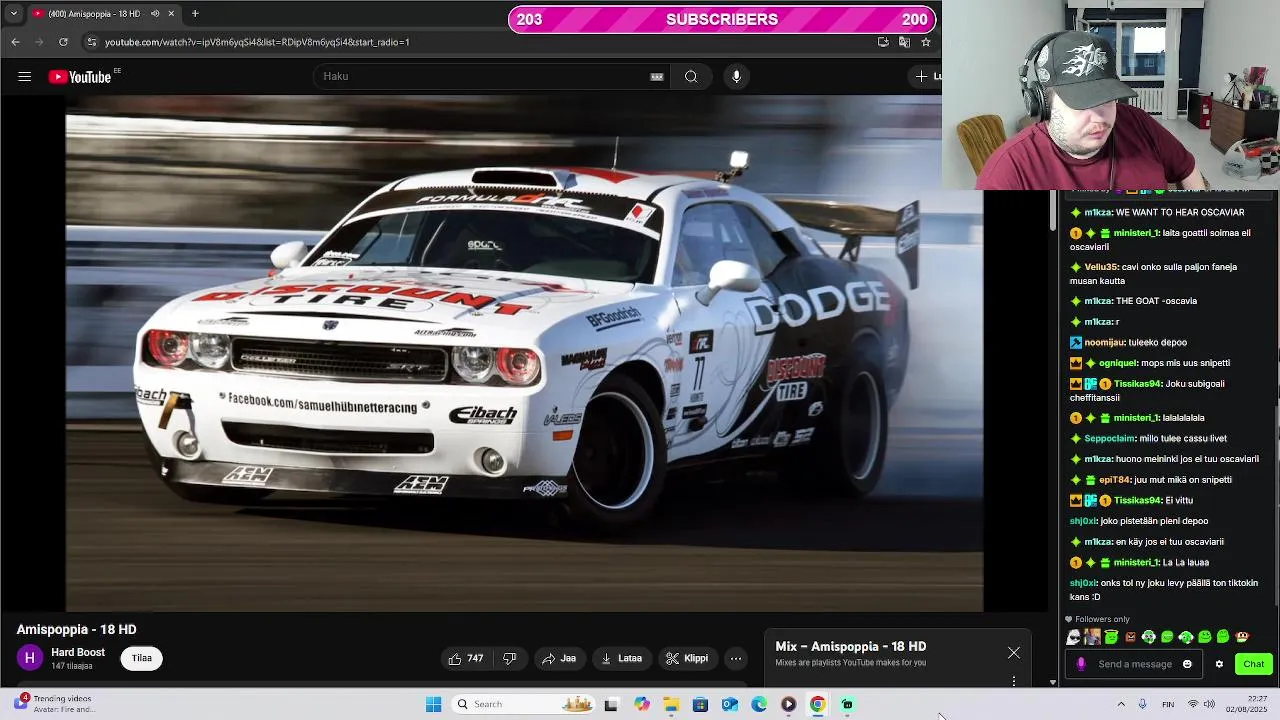Mute the Amispoppia tab audio
The image size is (1280, 720).
coord(154,14)
